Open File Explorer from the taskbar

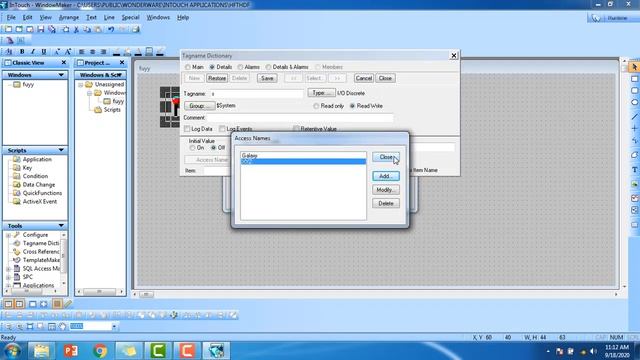coord(41,351)
